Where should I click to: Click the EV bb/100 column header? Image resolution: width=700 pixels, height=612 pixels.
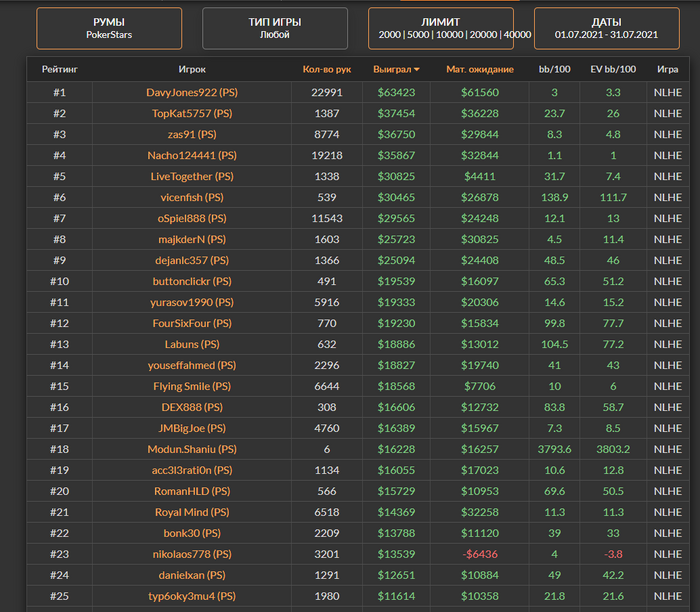click(x=612, y=70)
